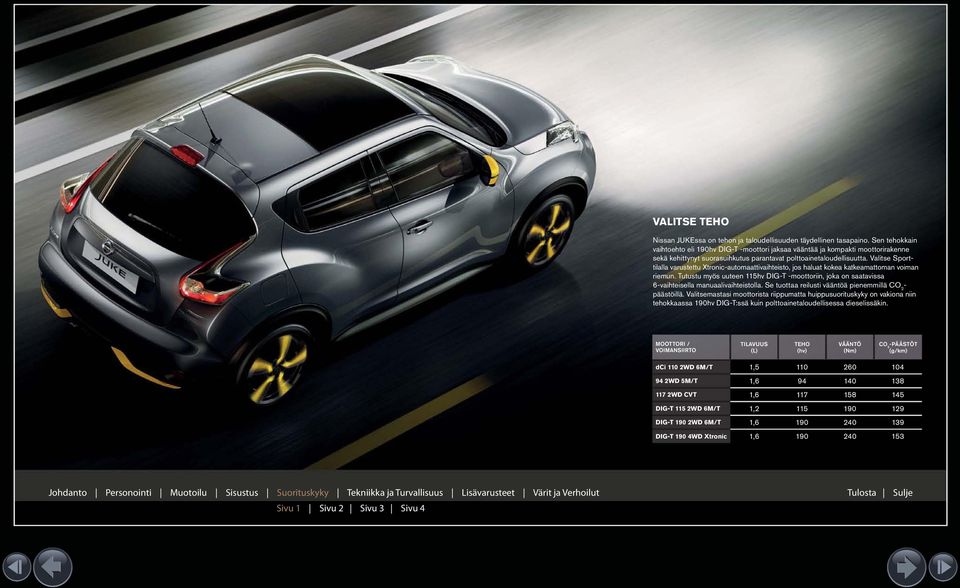This screenshot has height=588, width=960.
Task: Click torque 240 in DIG-T 190 2WD row
Action: pos(850,422)
